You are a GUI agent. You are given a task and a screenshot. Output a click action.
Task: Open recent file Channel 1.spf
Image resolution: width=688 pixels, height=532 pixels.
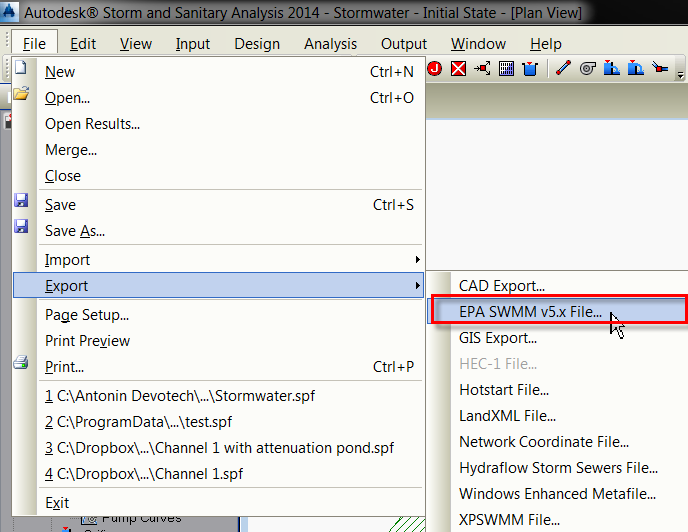[x=218, y=474]
